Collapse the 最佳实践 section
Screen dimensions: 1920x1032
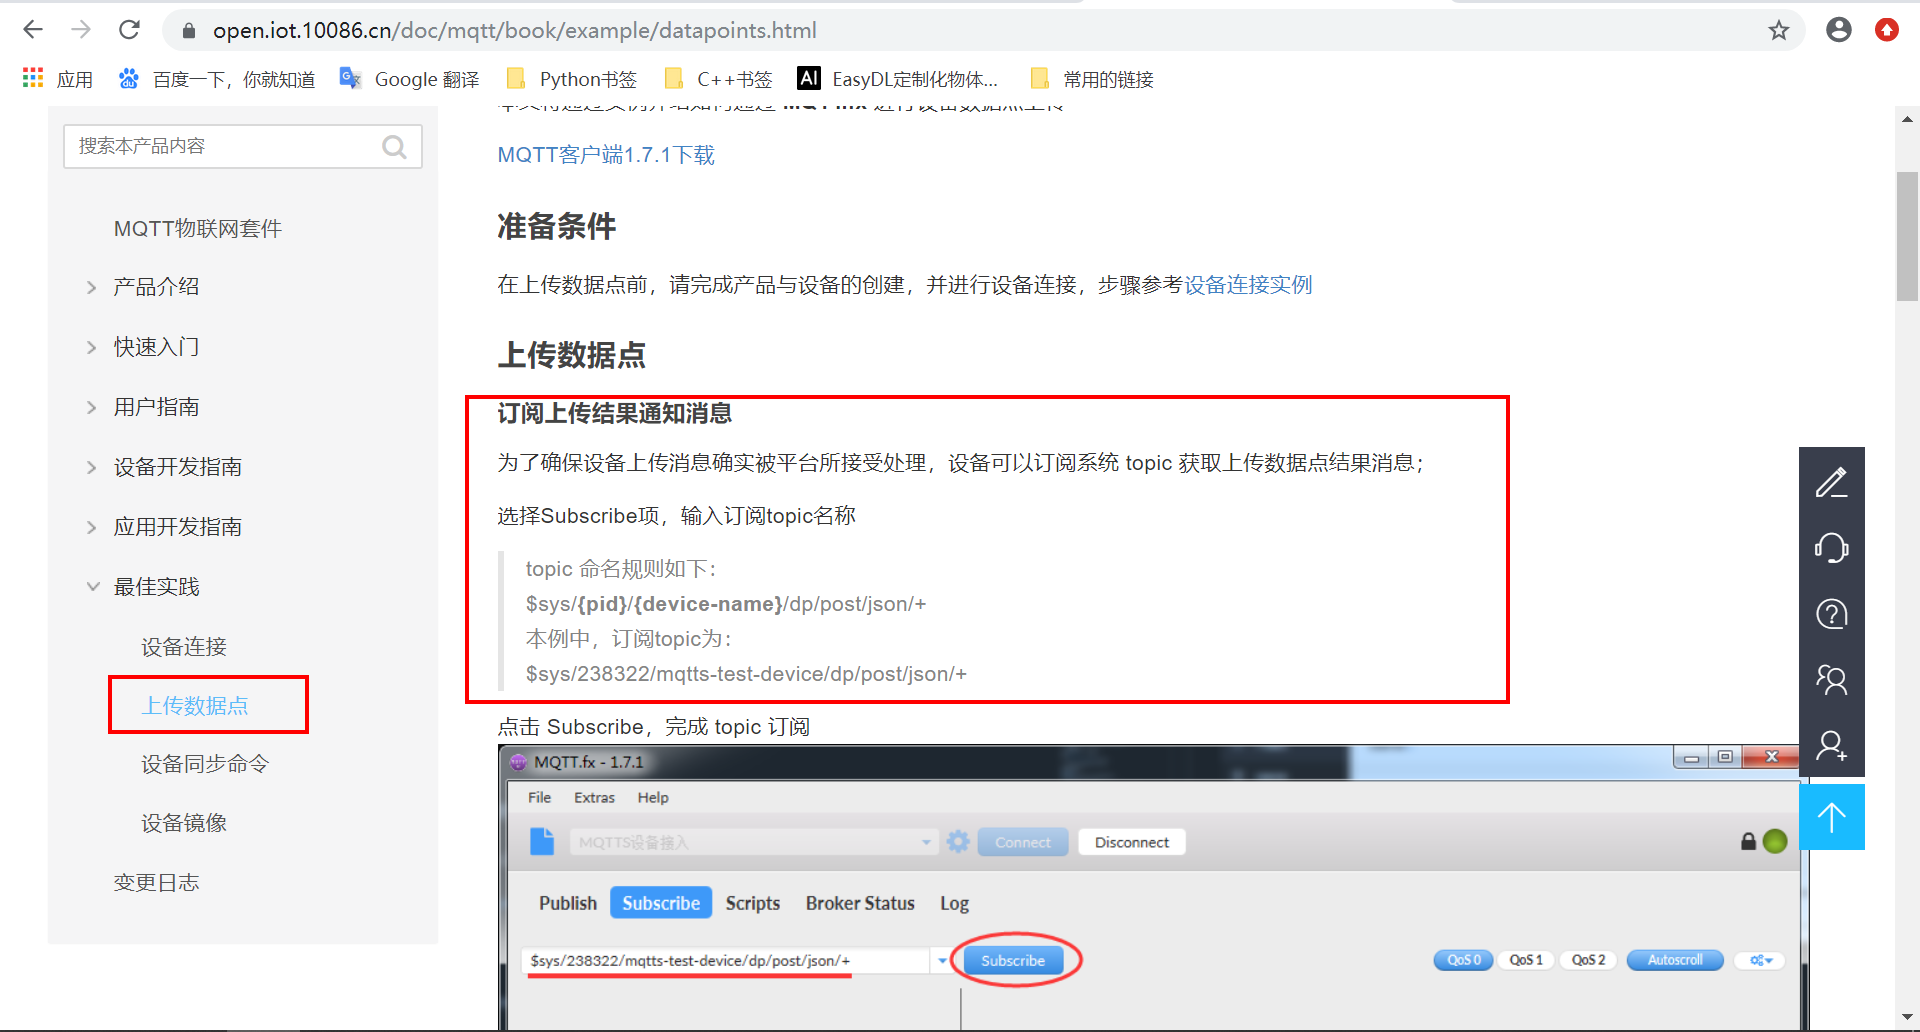[156, 587]
